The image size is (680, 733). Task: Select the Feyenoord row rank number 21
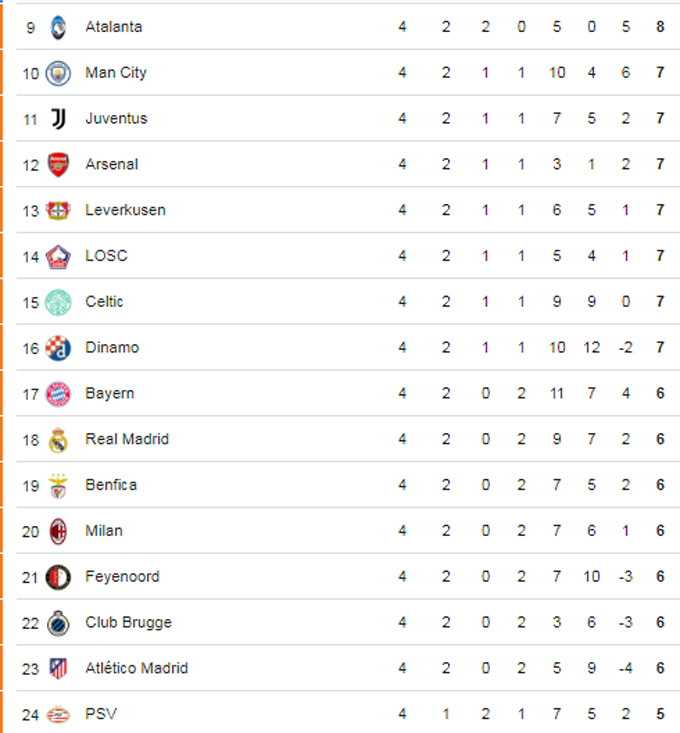tap(30, 577)
